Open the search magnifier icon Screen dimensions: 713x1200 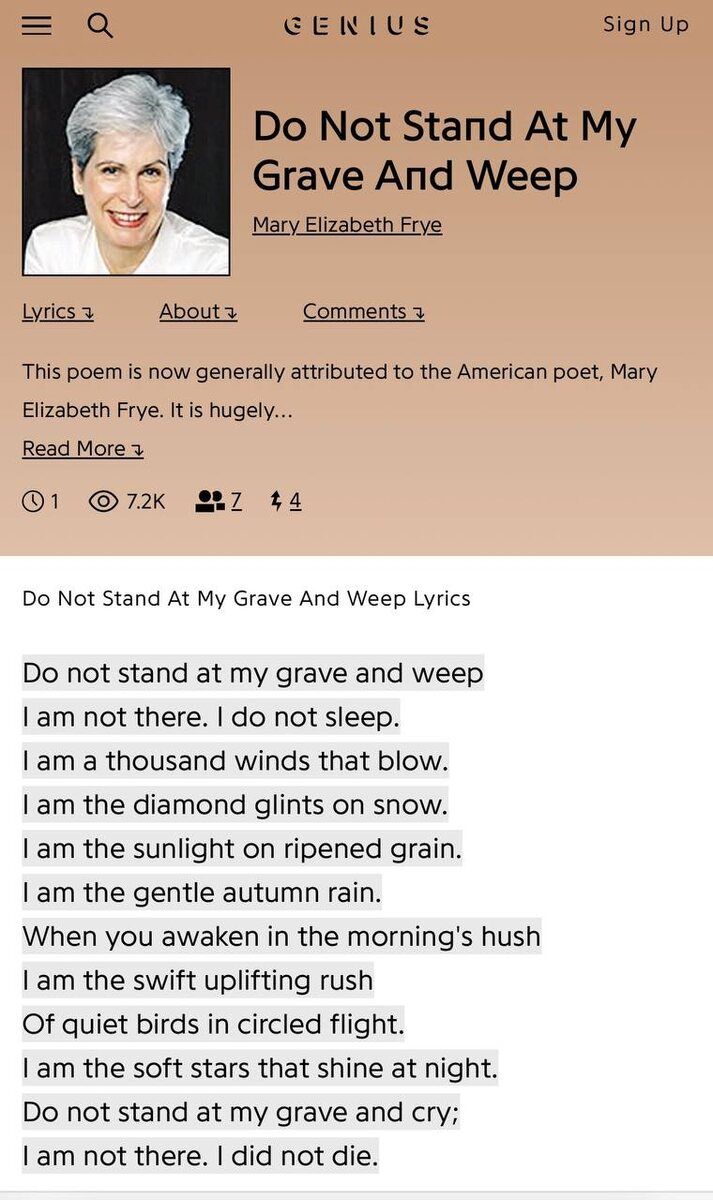point(100,26)
